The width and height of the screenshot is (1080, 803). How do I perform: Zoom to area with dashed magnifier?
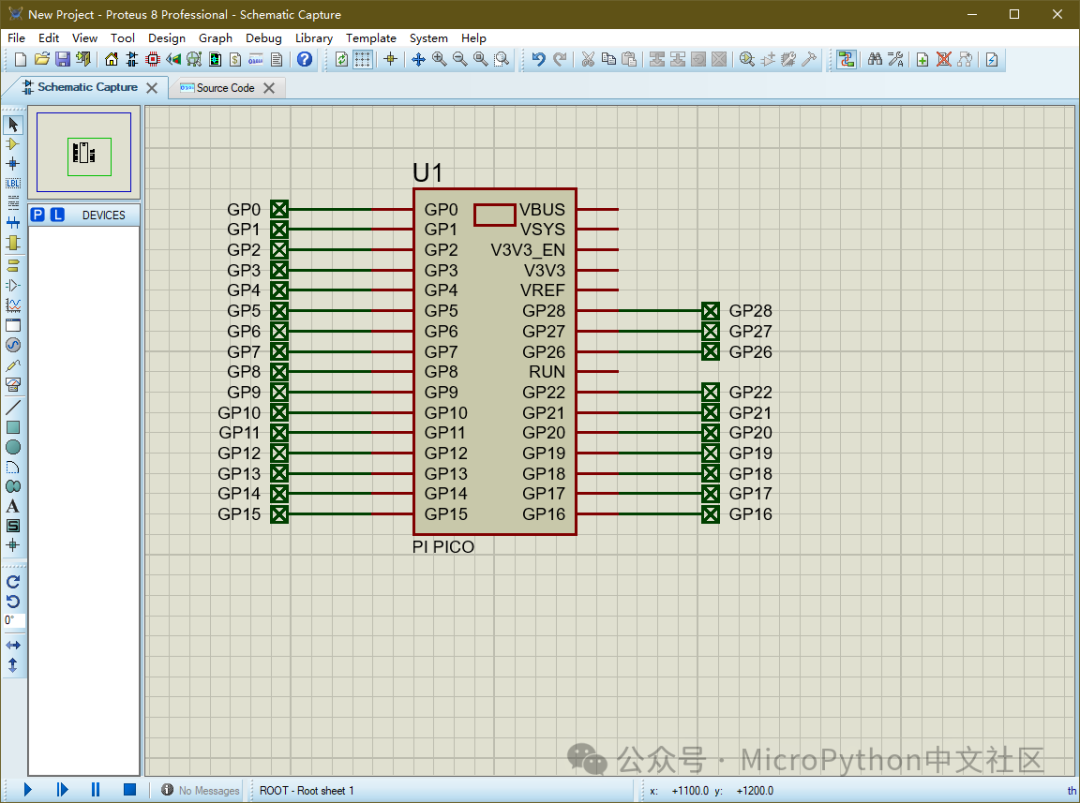coord(502,60)
